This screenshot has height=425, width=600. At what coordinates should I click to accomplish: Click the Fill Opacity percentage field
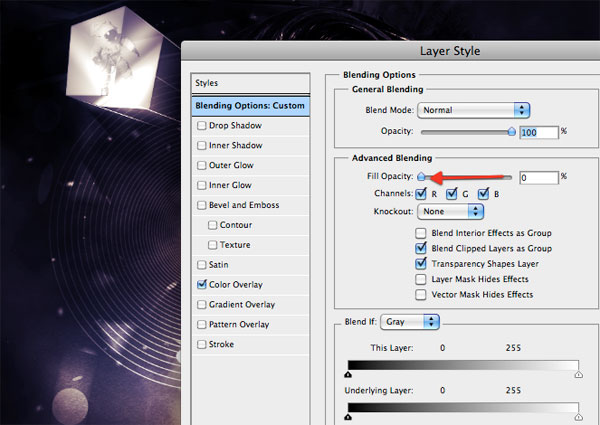click(x=539, y=177)
